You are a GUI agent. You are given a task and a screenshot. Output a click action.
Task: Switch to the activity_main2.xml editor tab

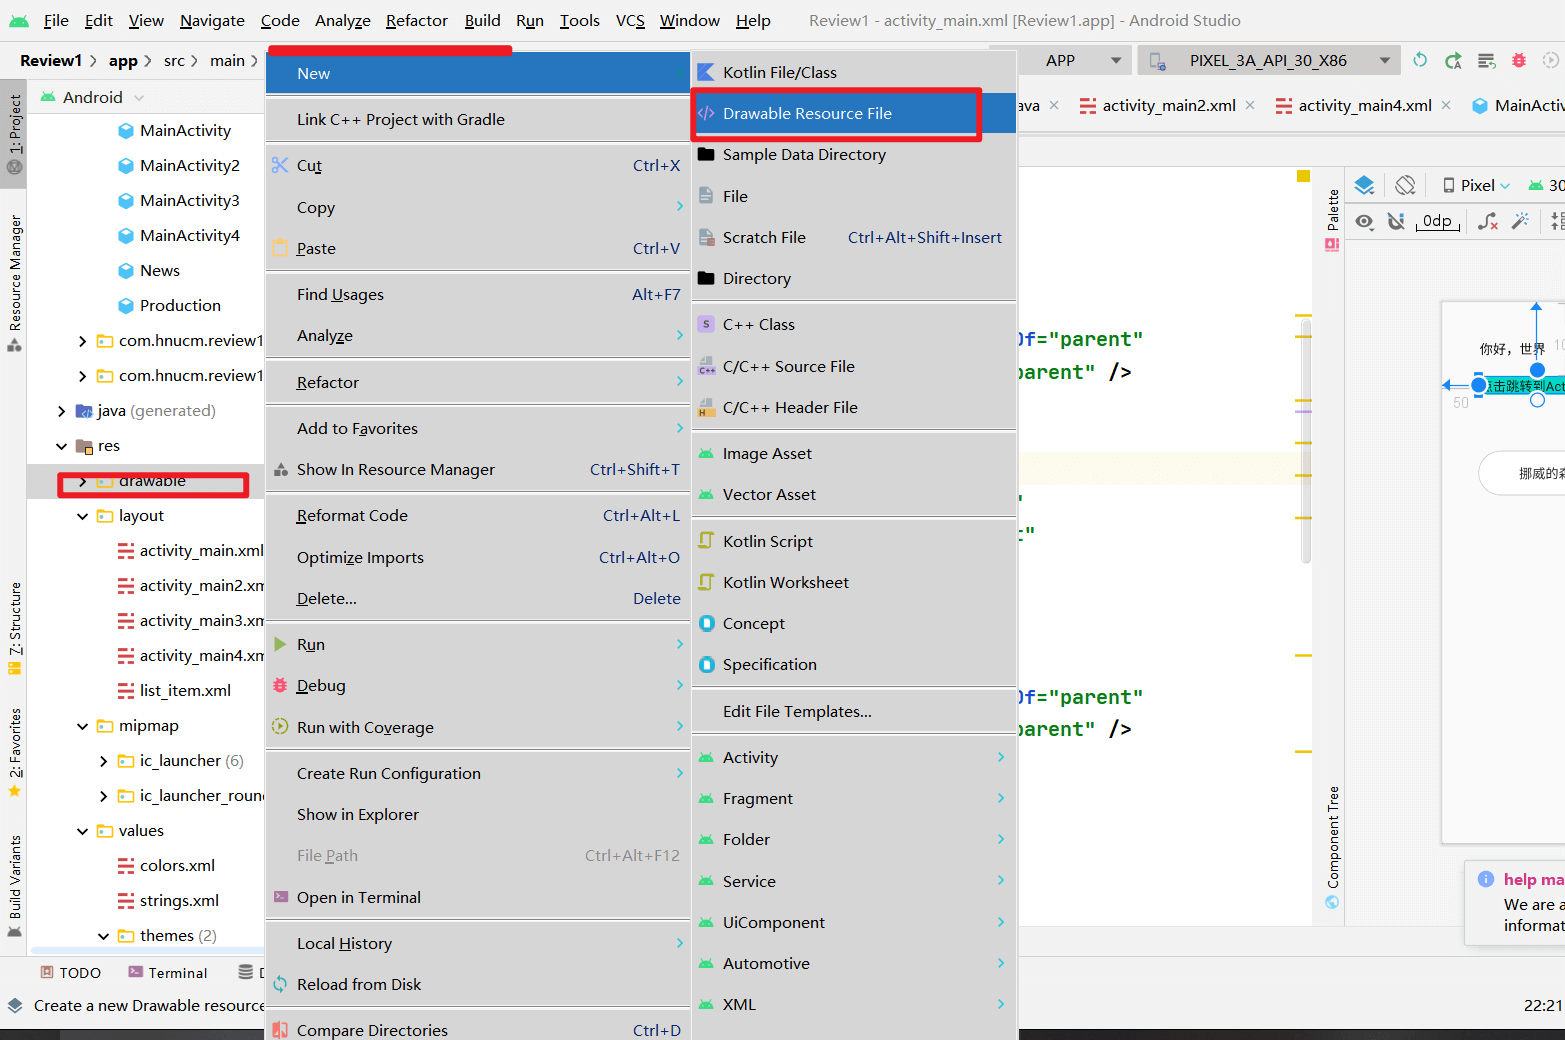point(1168,106)
